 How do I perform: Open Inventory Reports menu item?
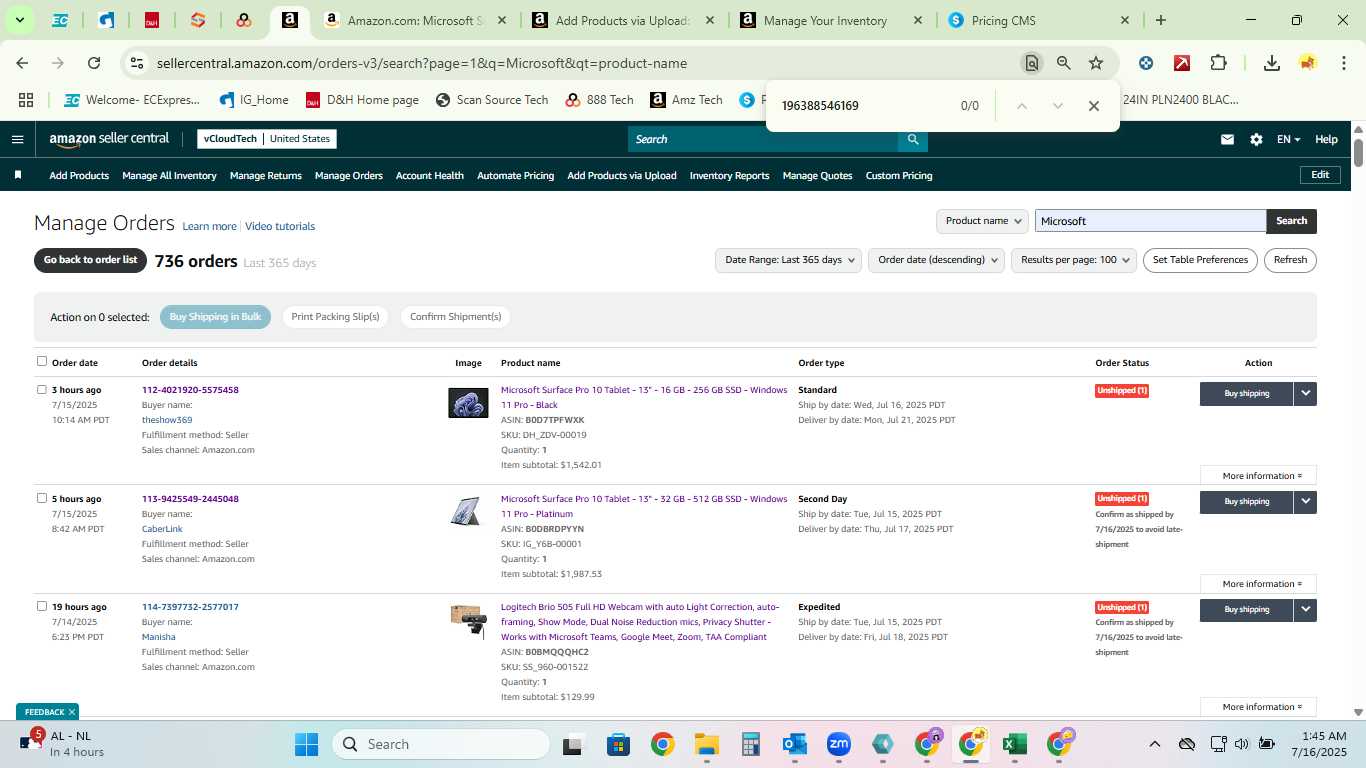[730, 176]
